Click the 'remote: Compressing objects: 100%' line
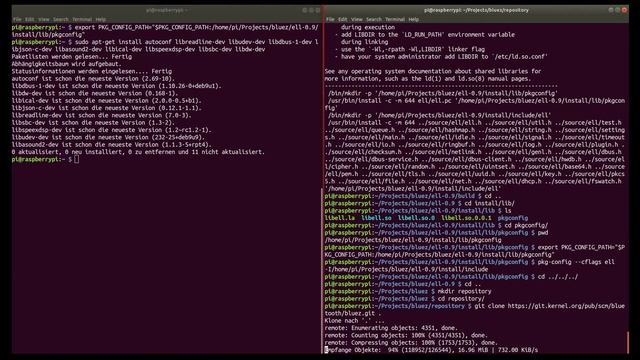The image size is (640, 360). pyautogui.click(x=411, y=343)
